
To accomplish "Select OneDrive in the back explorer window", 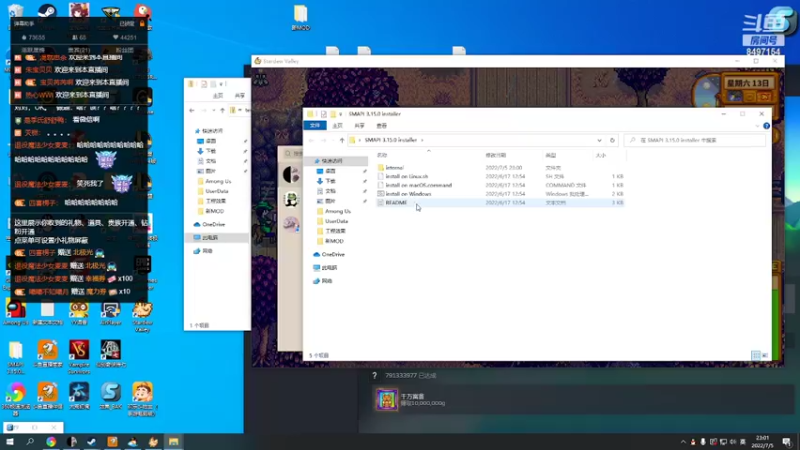I will click(213, 224).
